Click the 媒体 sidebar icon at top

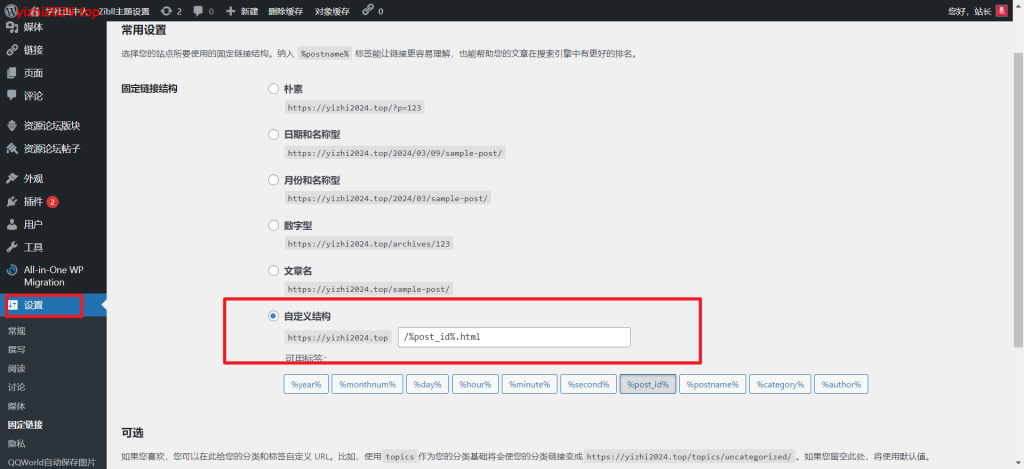coord(12,27)
